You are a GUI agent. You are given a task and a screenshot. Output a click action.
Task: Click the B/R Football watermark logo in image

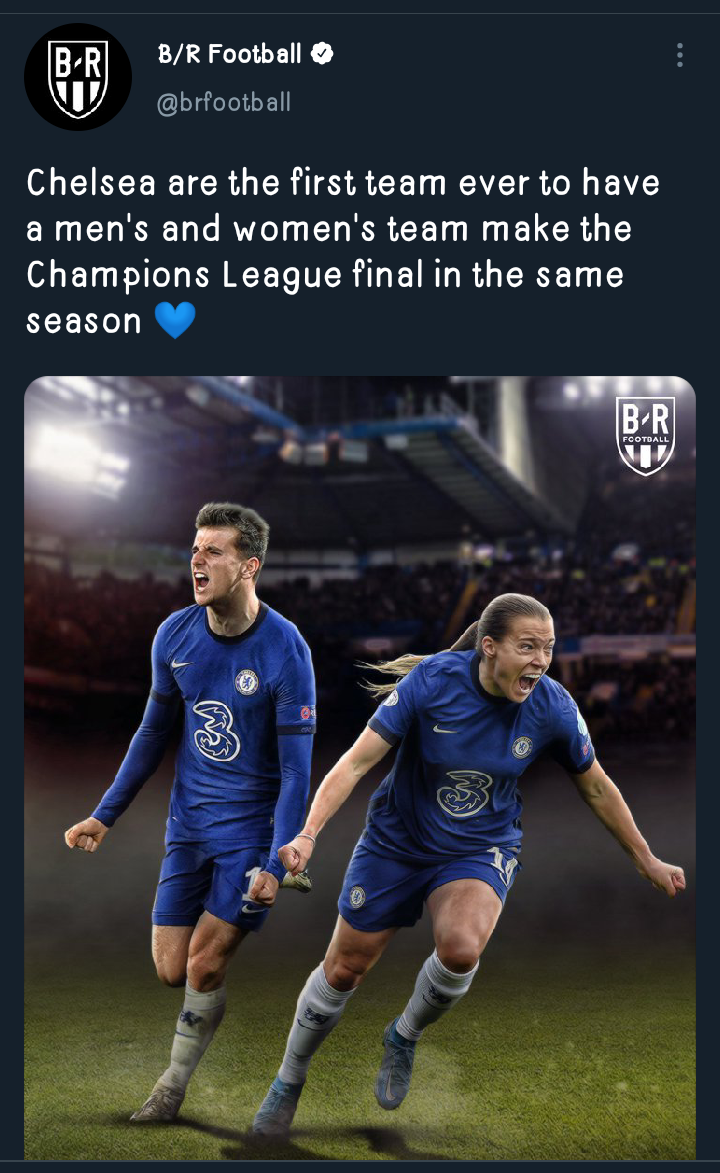645,435
